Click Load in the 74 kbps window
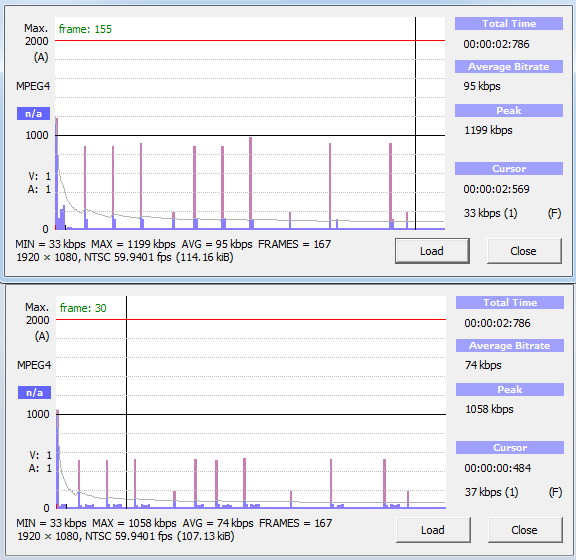Screen dimensions: 576x560 [x=433, y=530]
